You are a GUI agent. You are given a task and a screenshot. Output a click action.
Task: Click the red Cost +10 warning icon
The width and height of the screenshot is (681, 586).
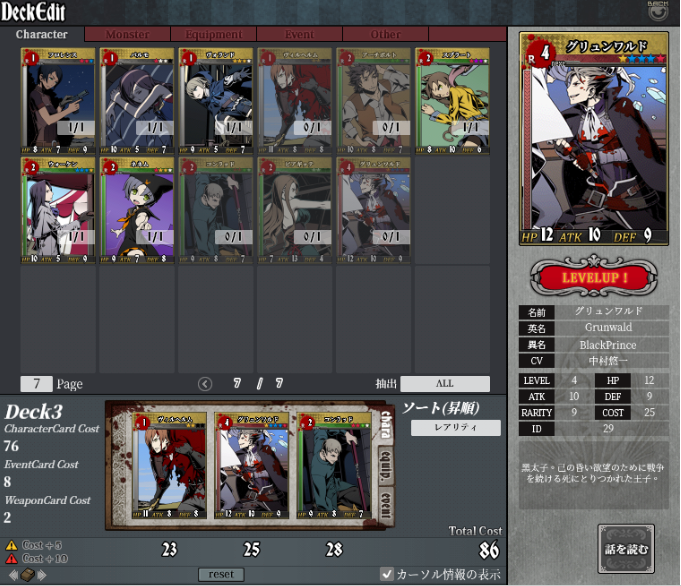(11, 559)
